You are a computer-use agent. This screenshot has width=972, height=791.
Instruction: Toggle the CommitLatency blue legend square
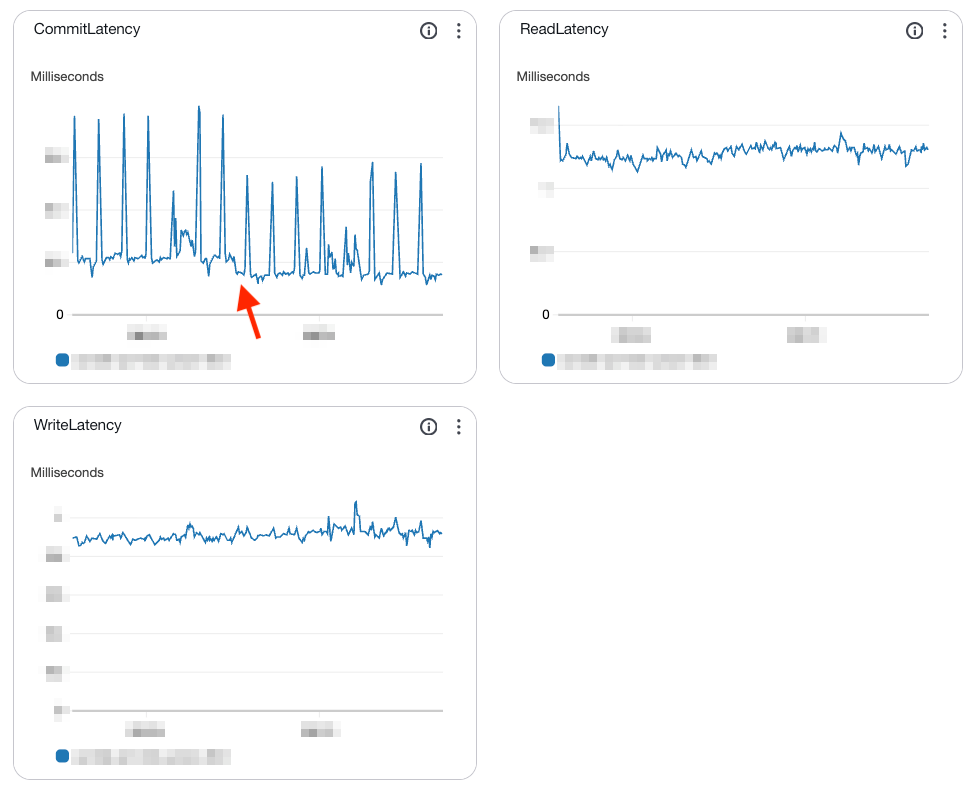click(x=62, y=360)
